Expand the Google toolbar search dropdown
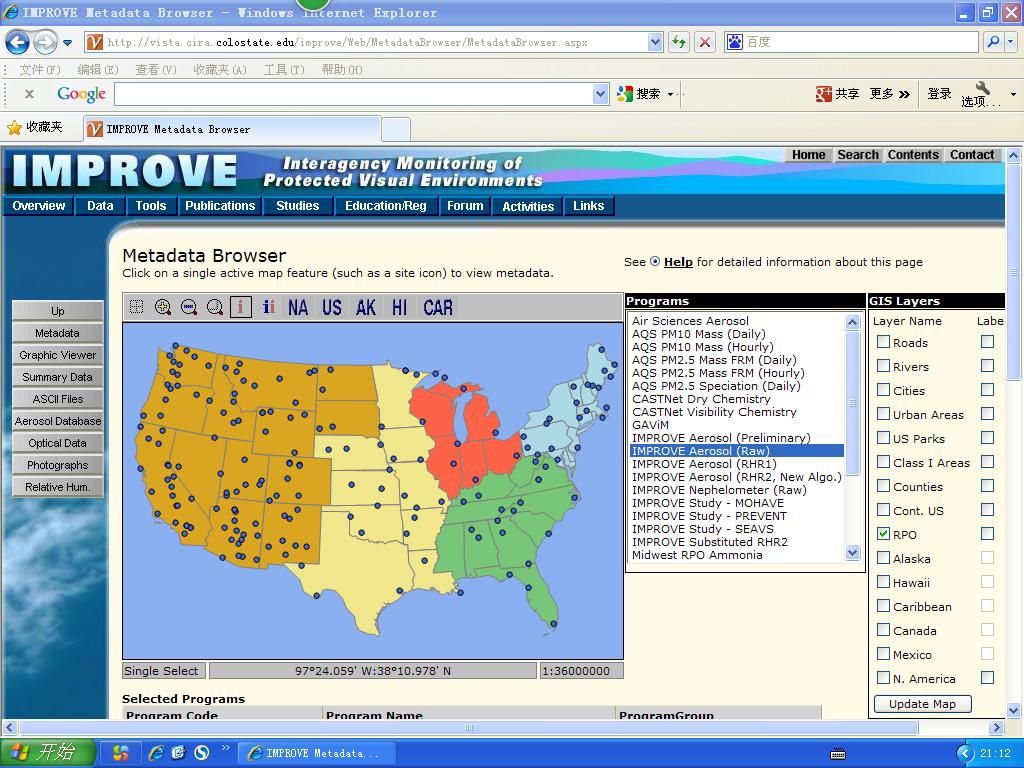The height and width of the screenshot is (768, 1024). (x=600, y=93)
